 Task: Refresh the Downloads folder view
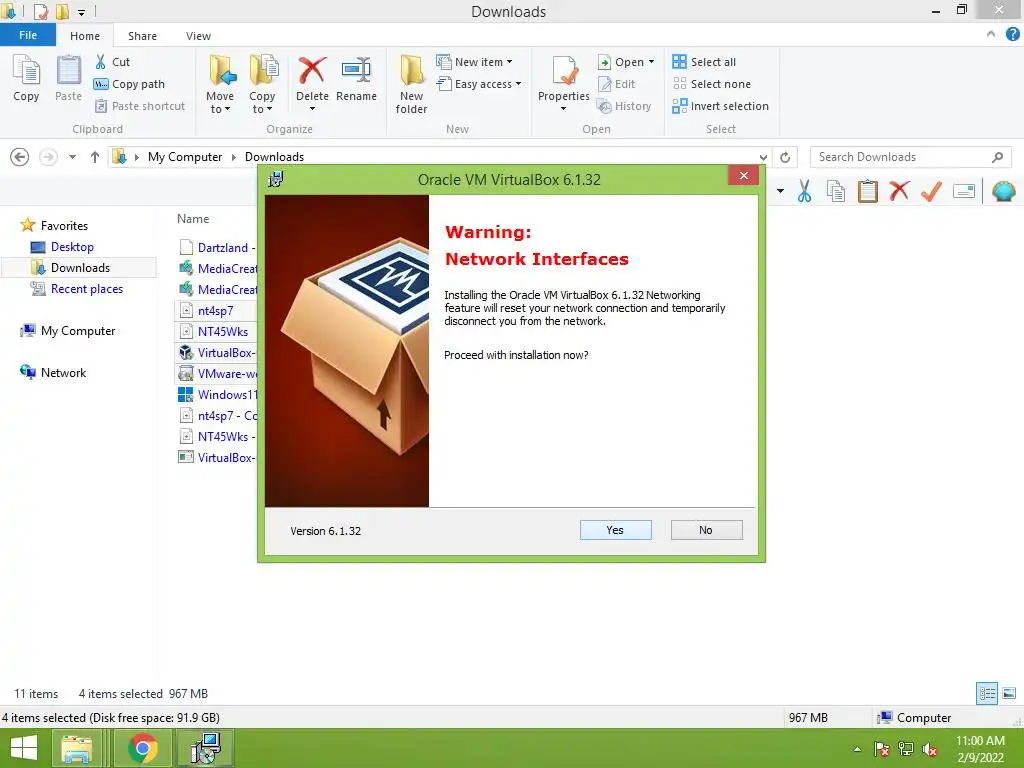[785, 157]
